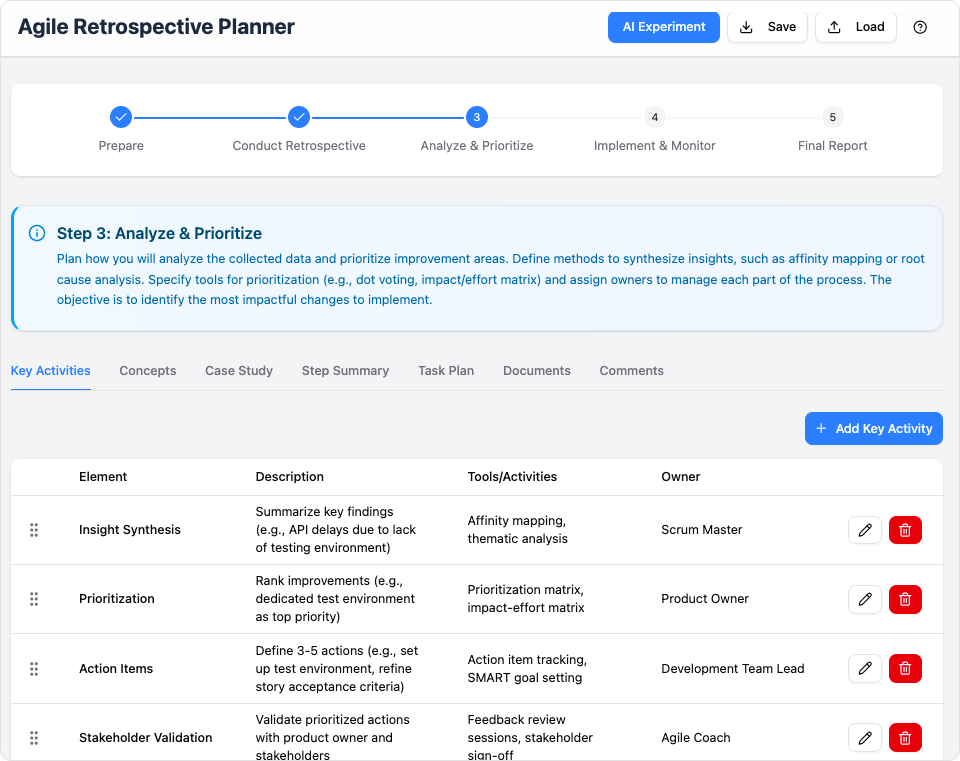Click the 'Define 3-5 actions' description cell
Image resolution: width=960 pixels, height=761 pixels.
337,669
